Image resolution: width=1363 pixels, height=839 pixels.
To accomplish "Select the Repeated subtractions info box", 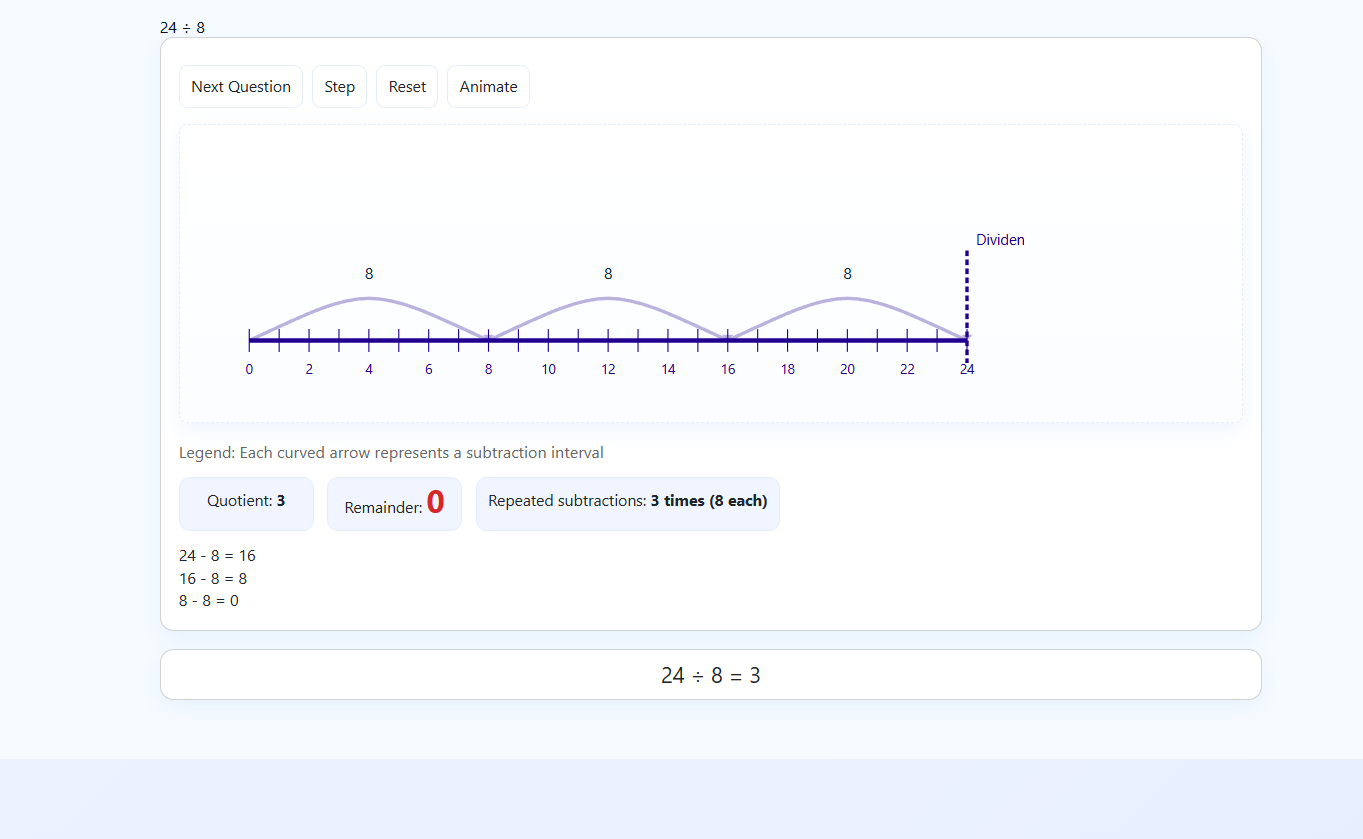I will (627, 502).
